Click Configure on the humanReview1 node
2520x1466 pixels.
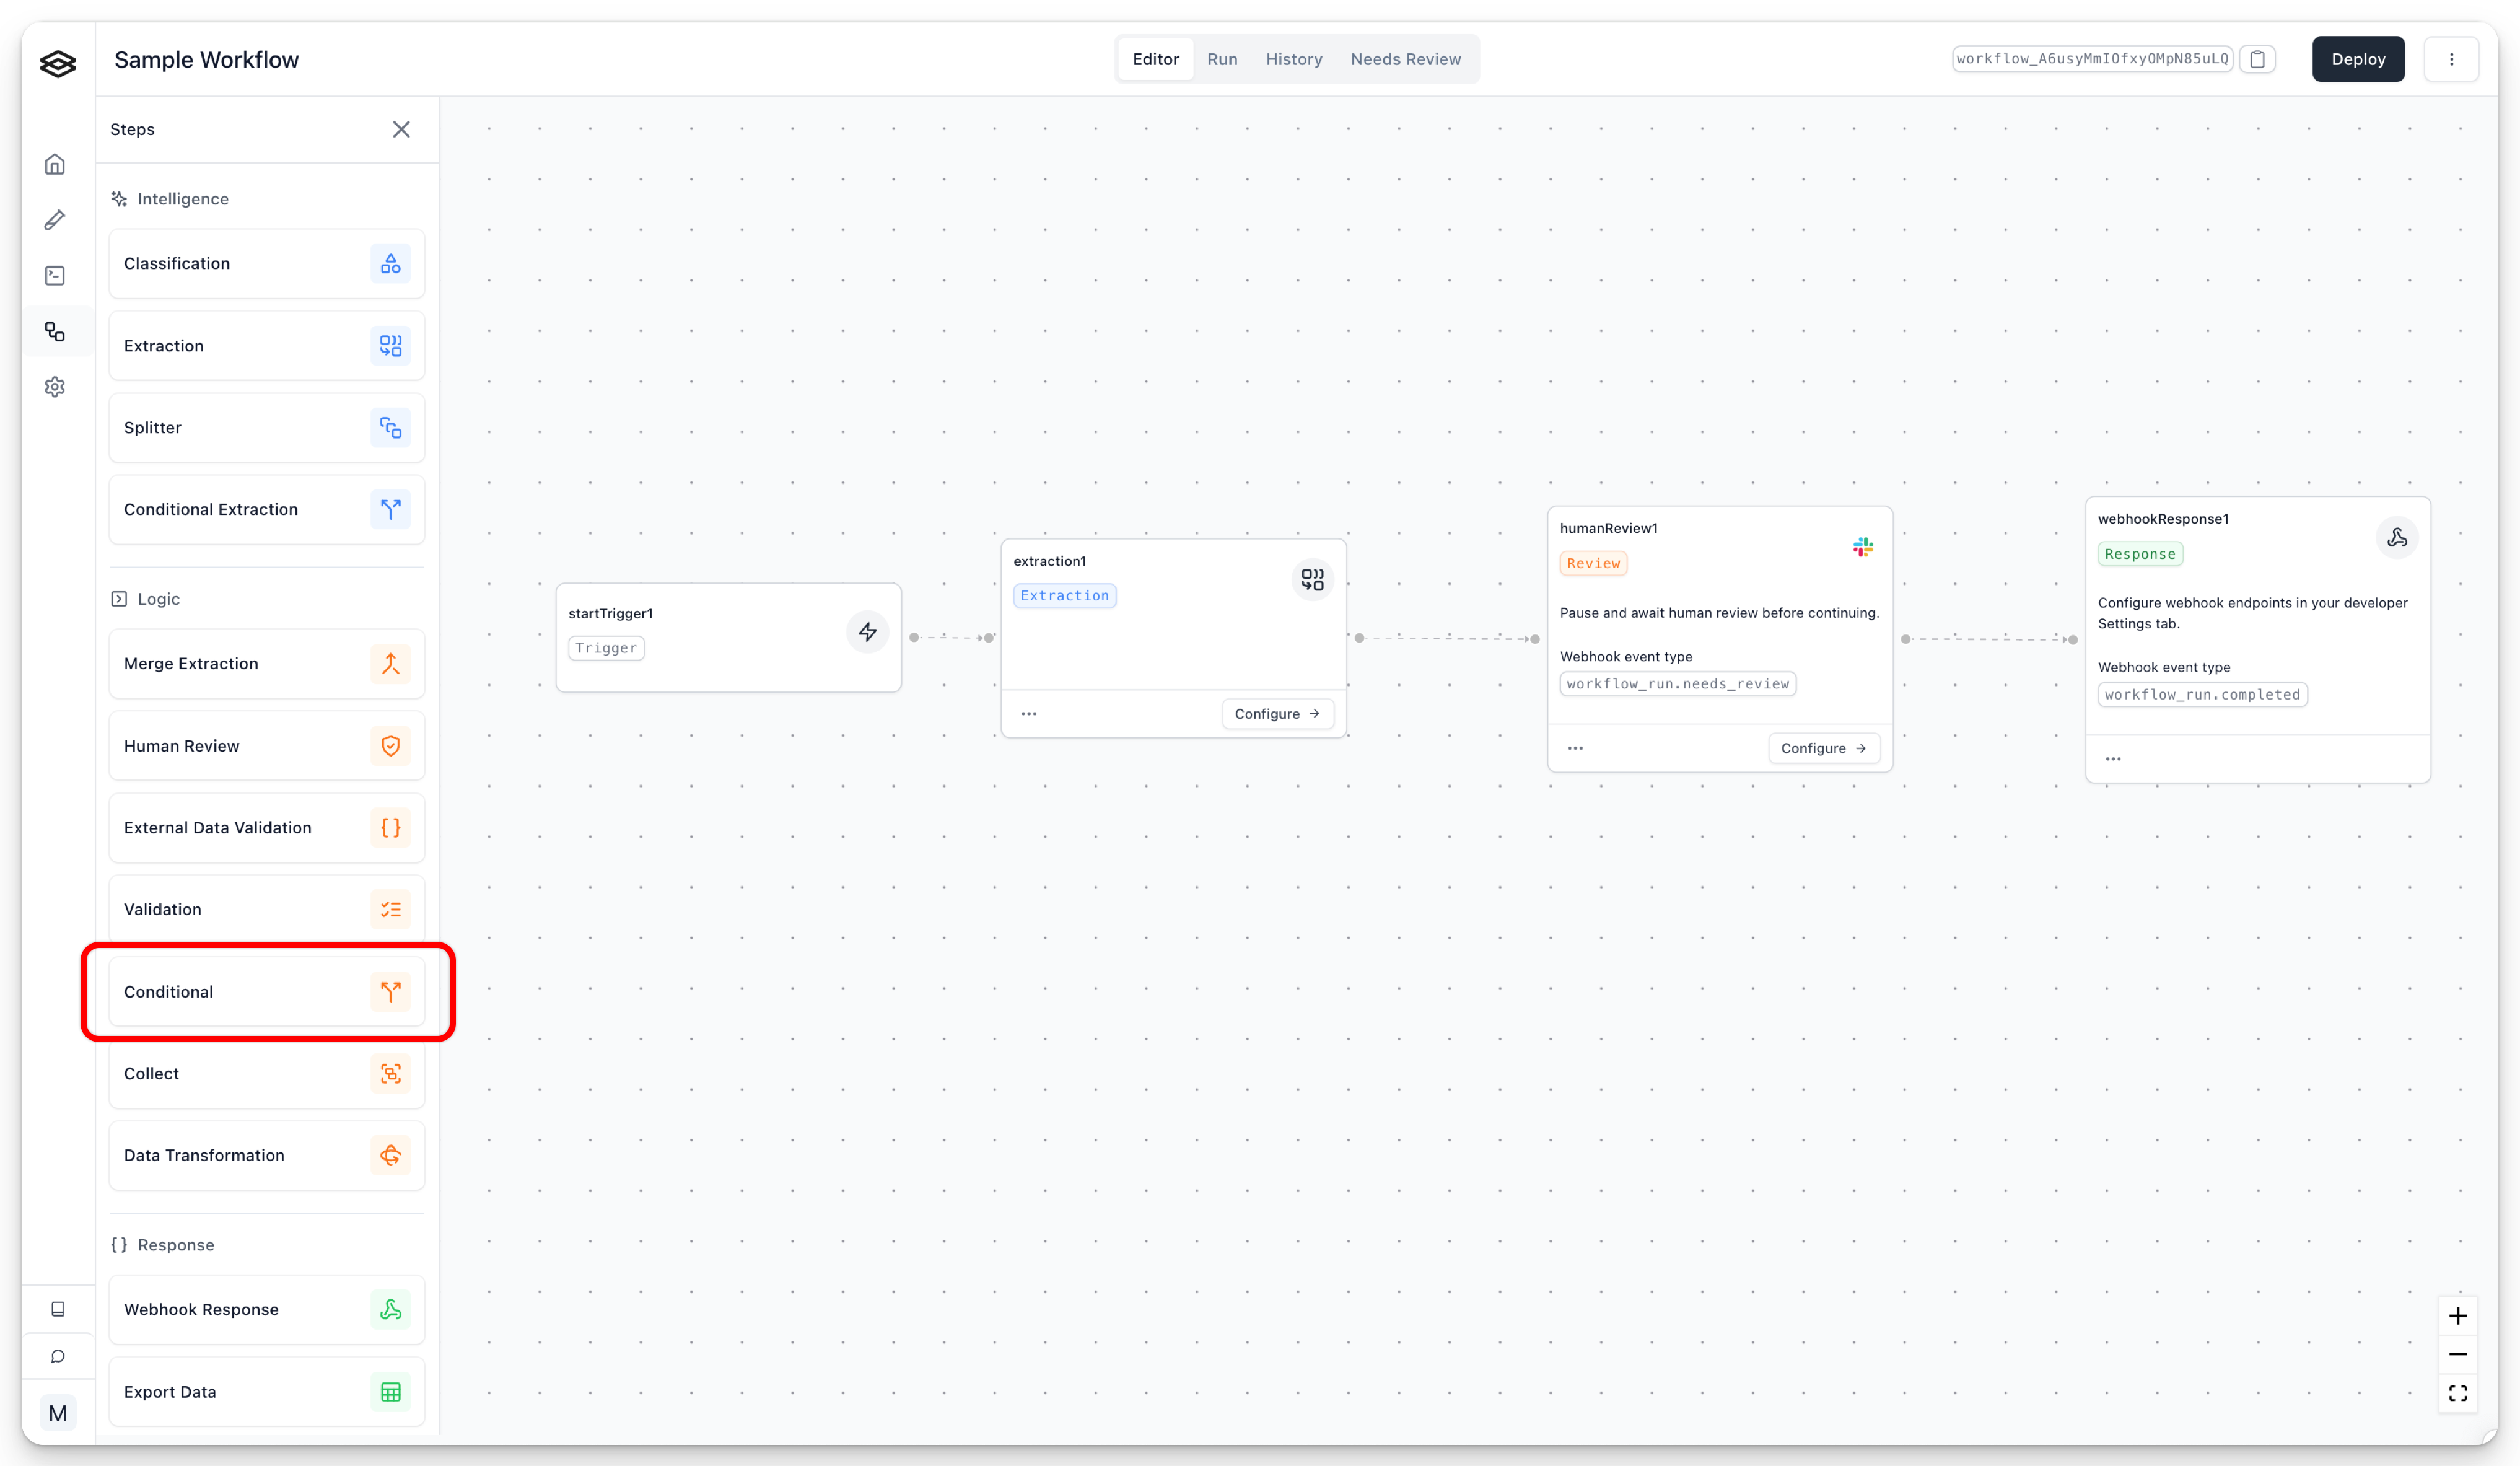point(1823,748)
